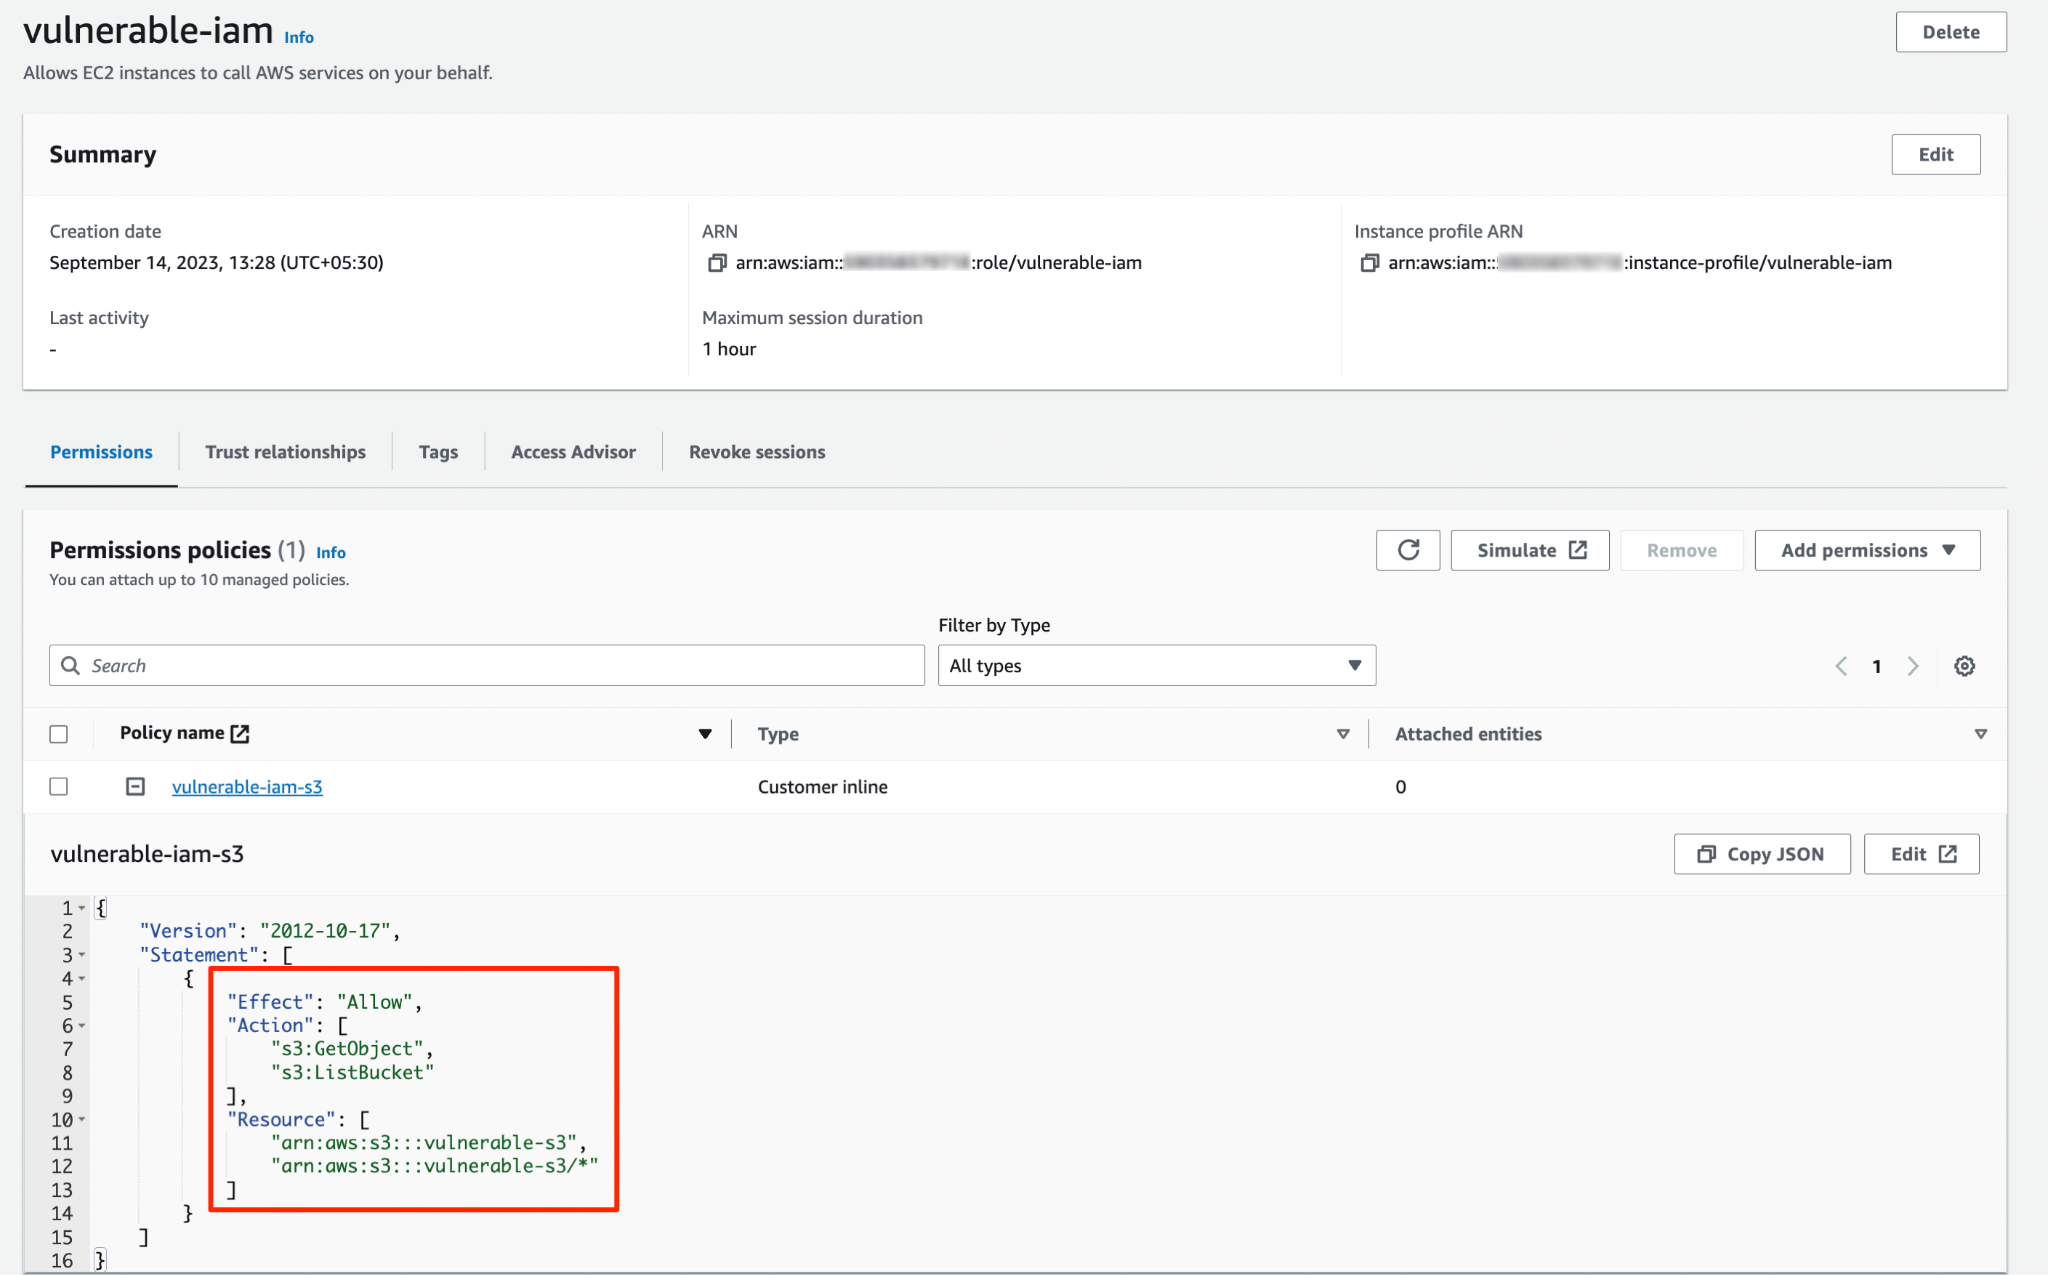
Task: Copy the role ARN with copy icon
Action: tap(717, 263)
